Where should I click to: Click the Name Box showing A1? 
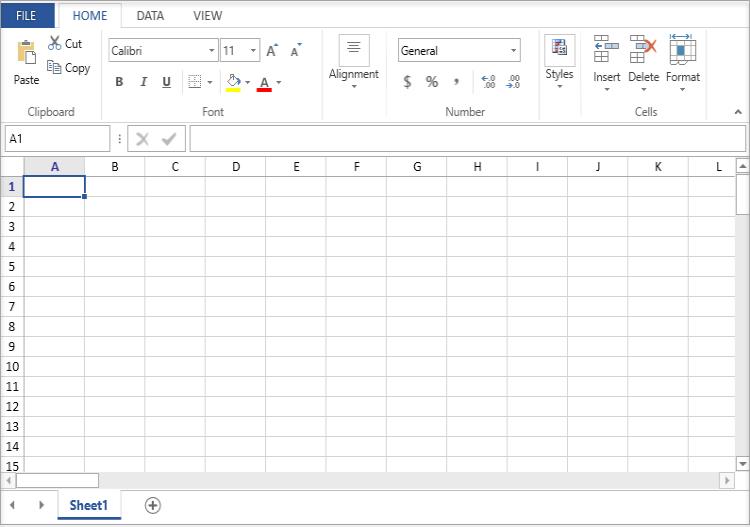[x=57, y=139]
